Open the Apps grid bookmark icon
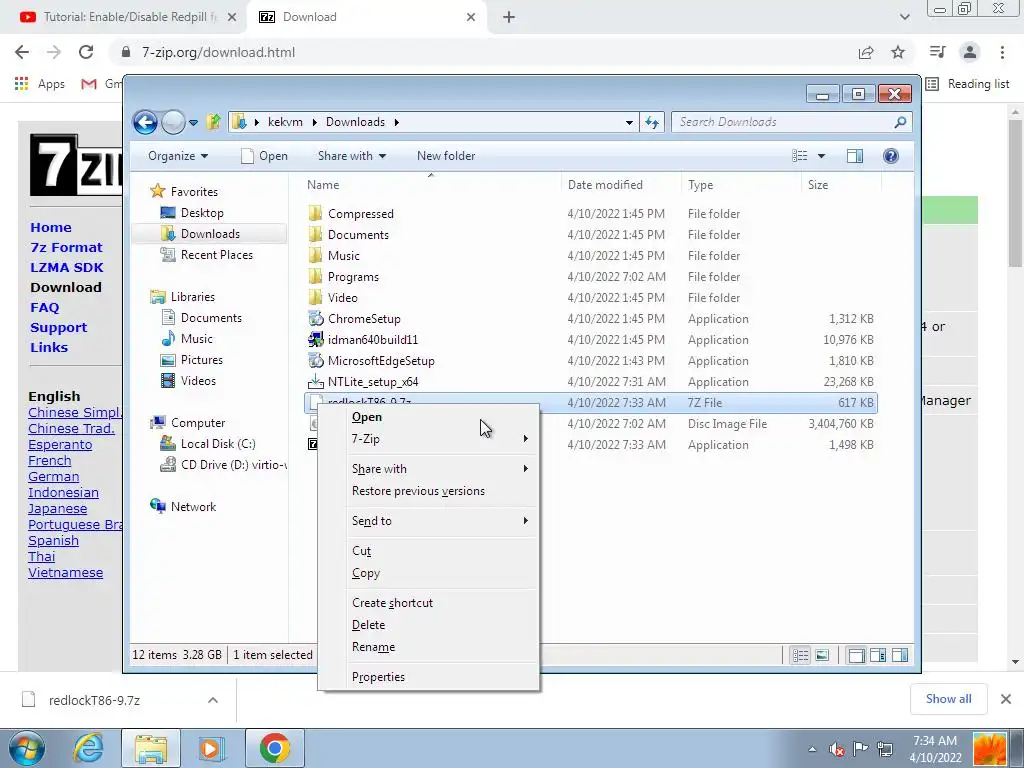The width and height of the screenshot is (1024, 768). pos(22,84)
